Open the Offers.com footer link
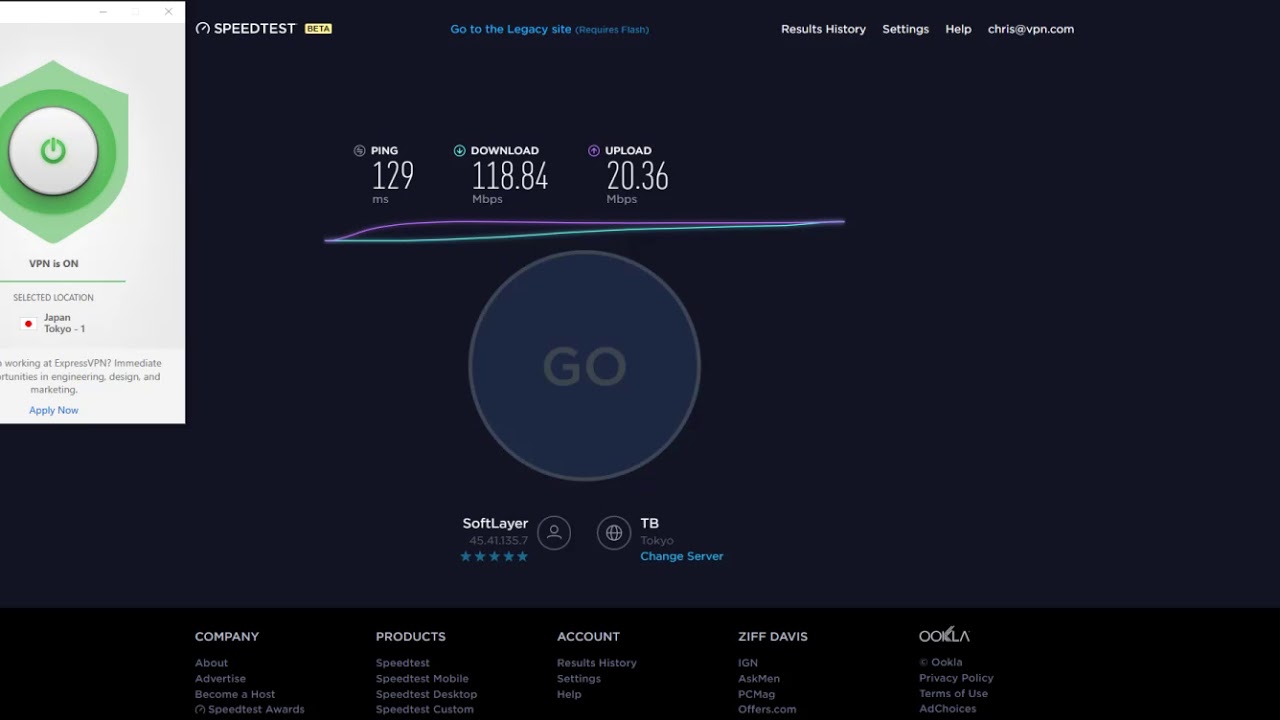 pos(767,709)
